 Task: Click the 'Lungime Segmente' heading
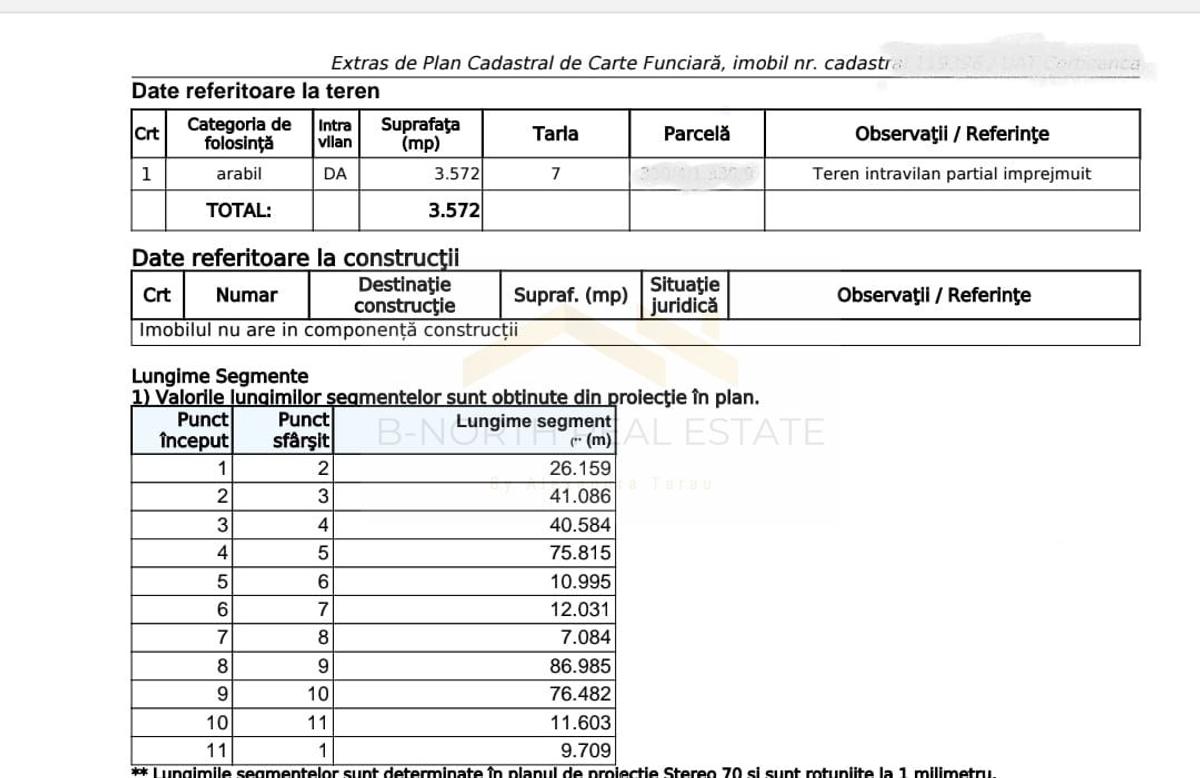pyautogui.click(x=220, y=377)
